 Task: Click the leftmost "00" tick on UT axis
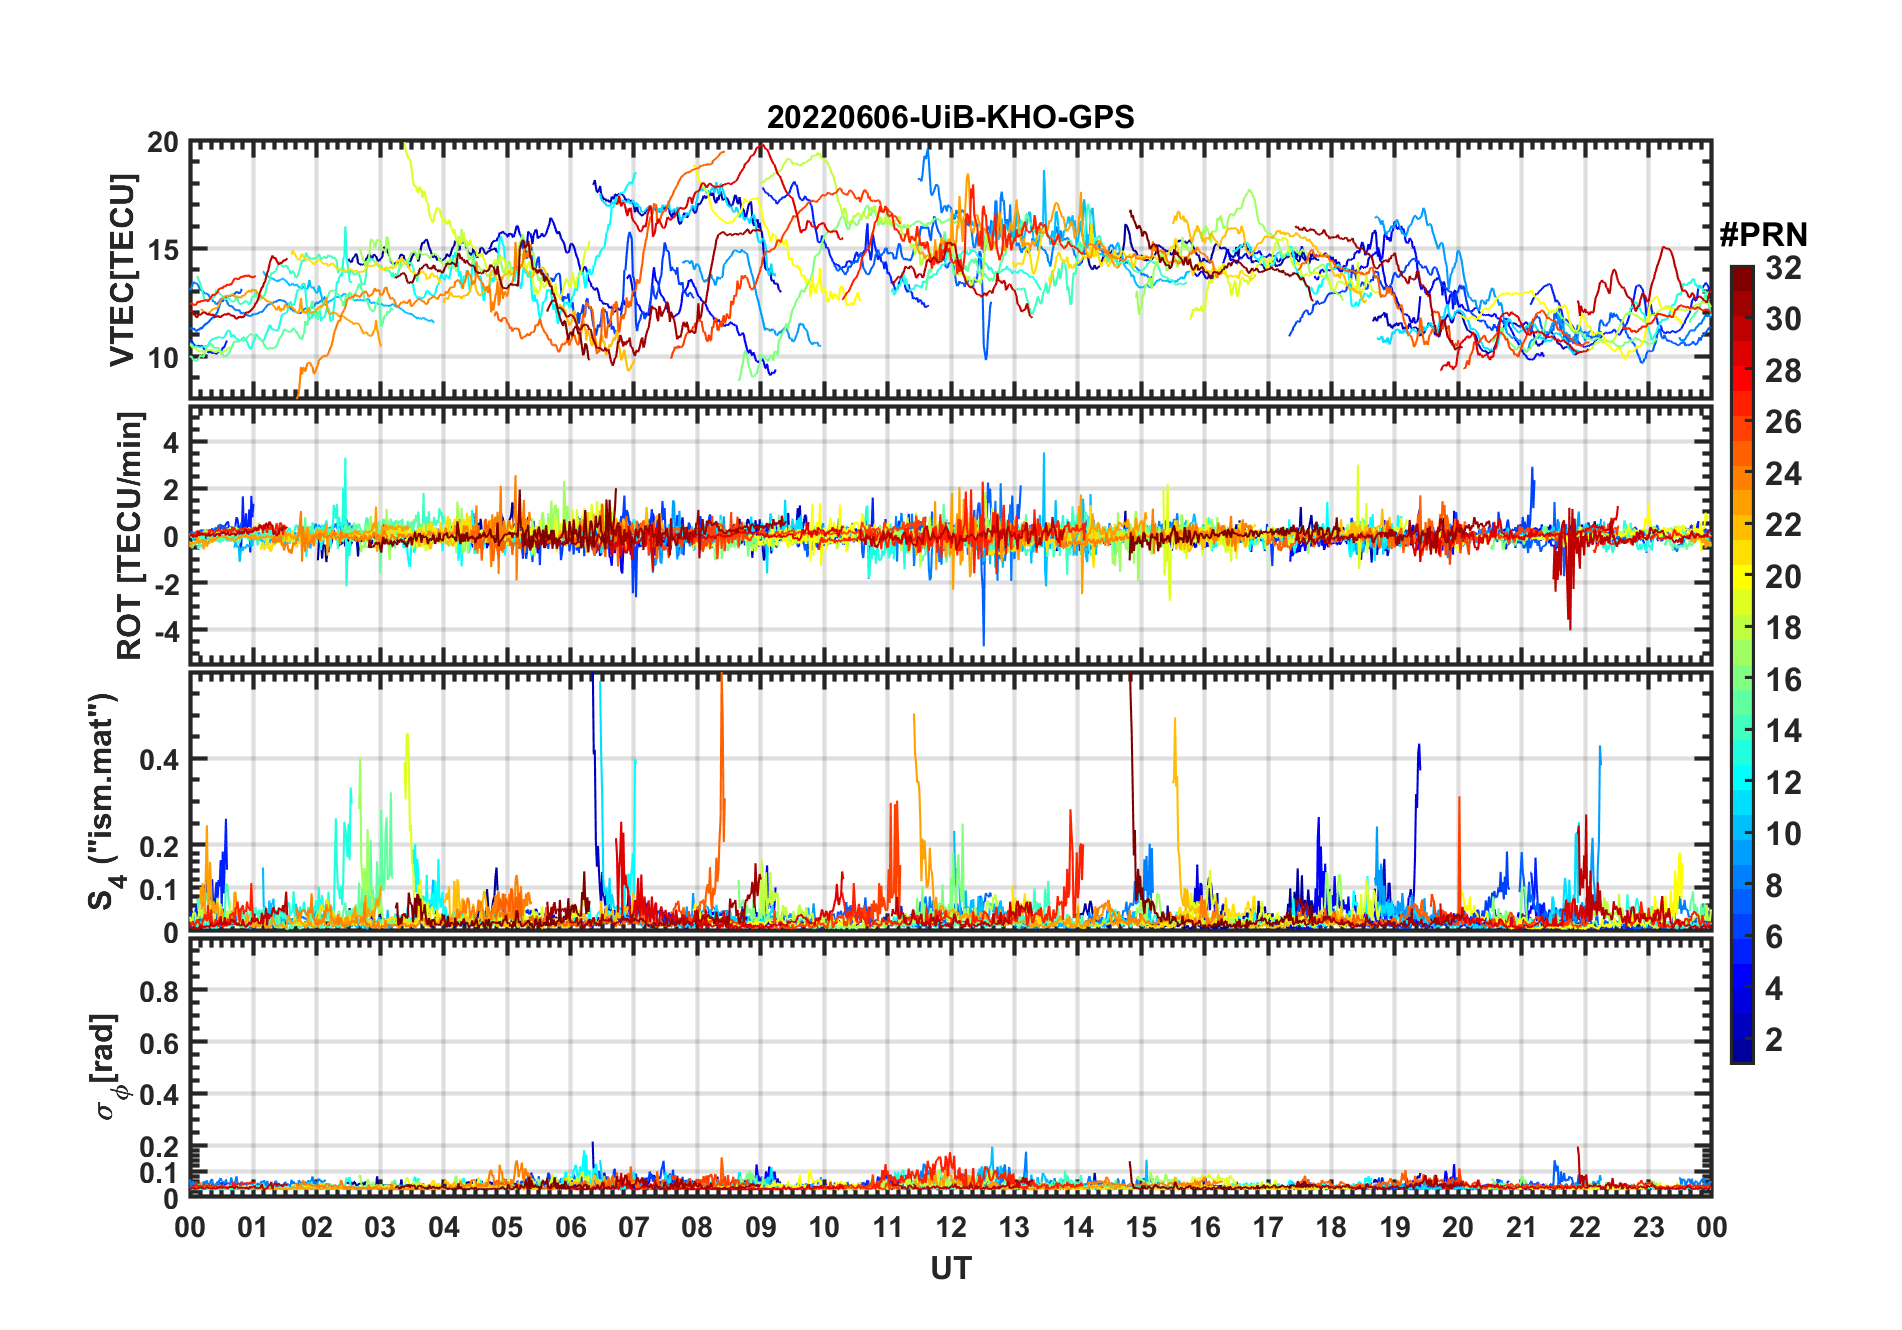point(190,1227)
